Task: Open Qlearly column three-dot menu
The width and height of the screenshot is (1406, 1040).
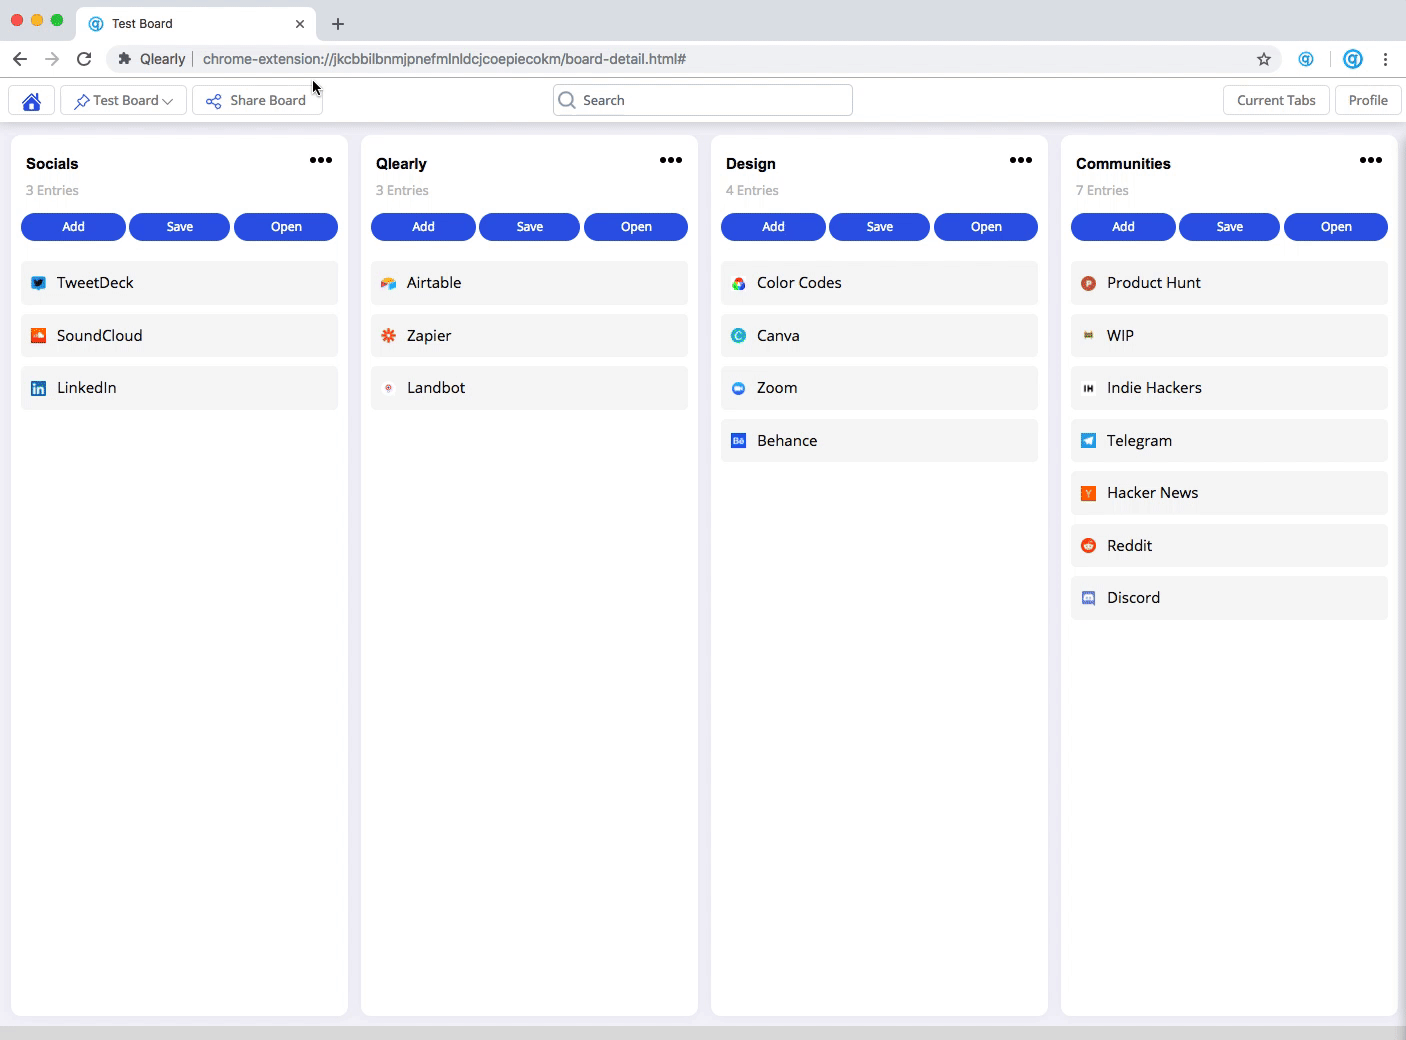Action: click(671, 160)
